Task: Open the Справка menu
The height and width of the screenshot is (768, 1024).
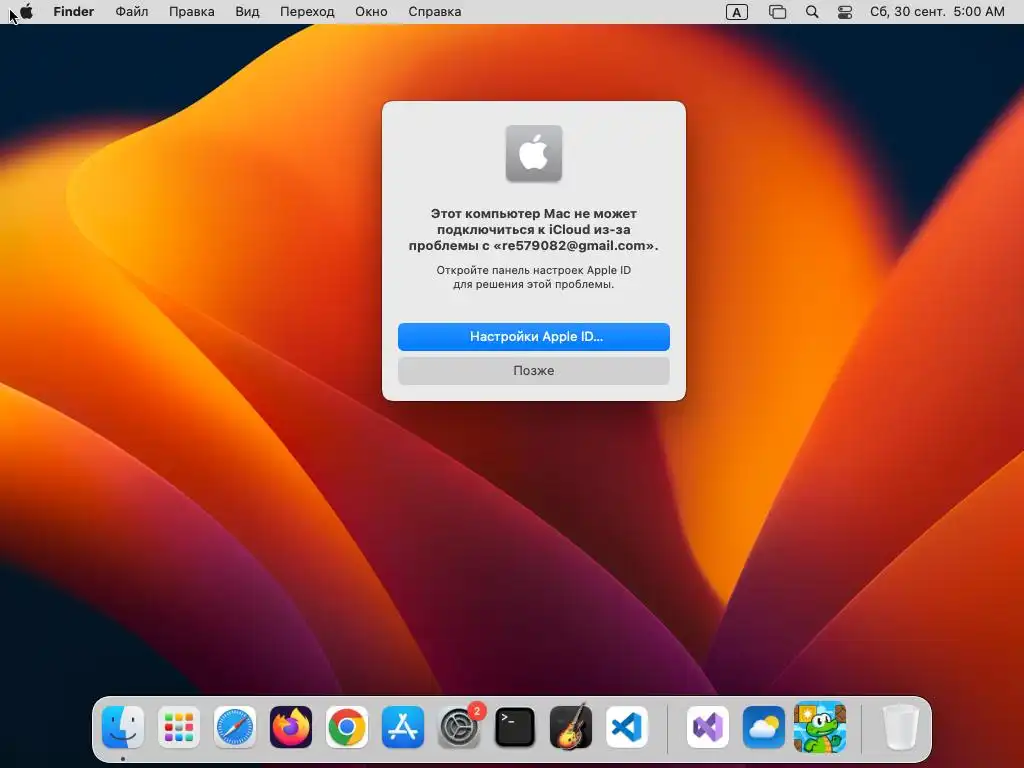Action: tap(434, 12)
